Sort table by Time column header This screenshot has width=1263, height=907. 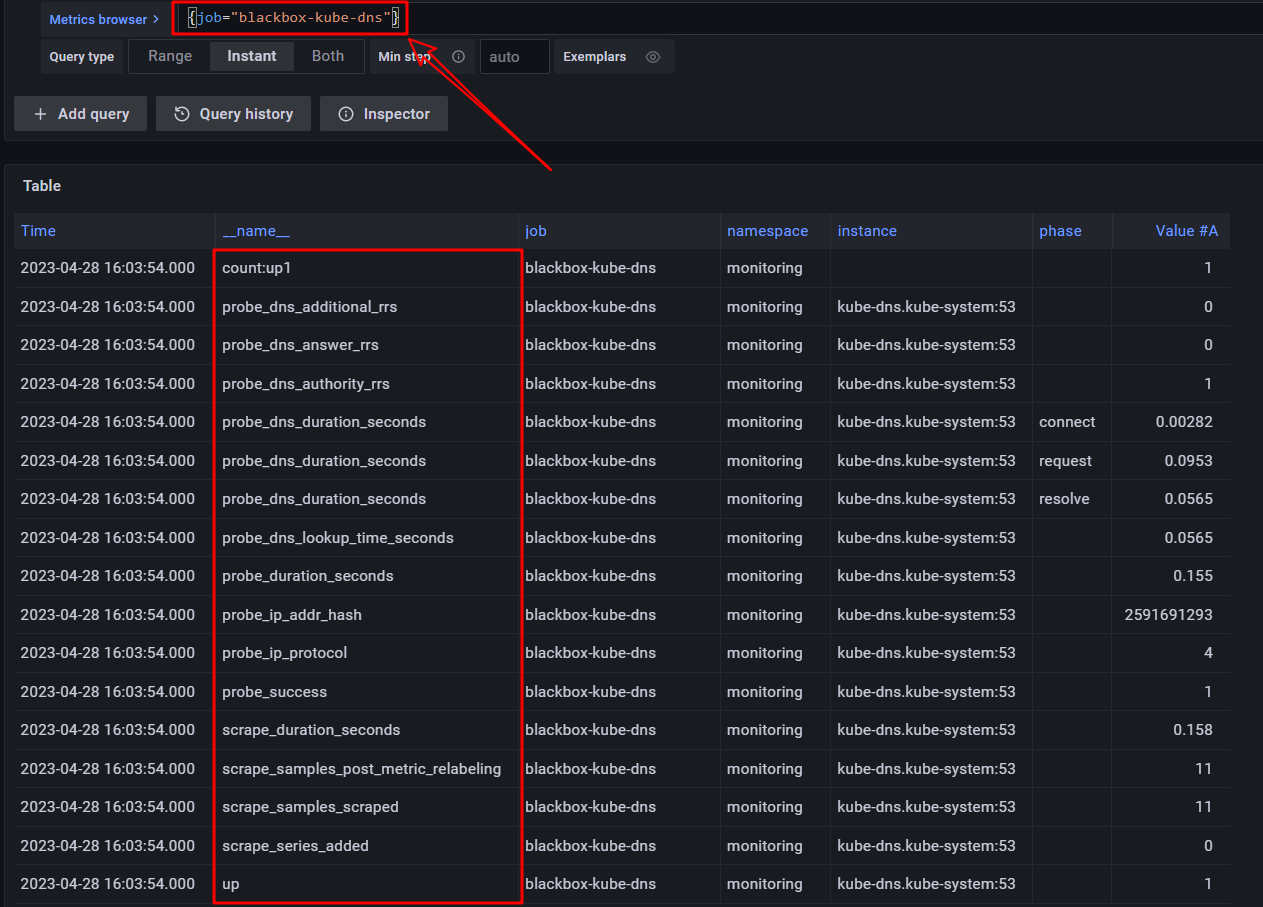pyautogui.click(x=38, y=231)
